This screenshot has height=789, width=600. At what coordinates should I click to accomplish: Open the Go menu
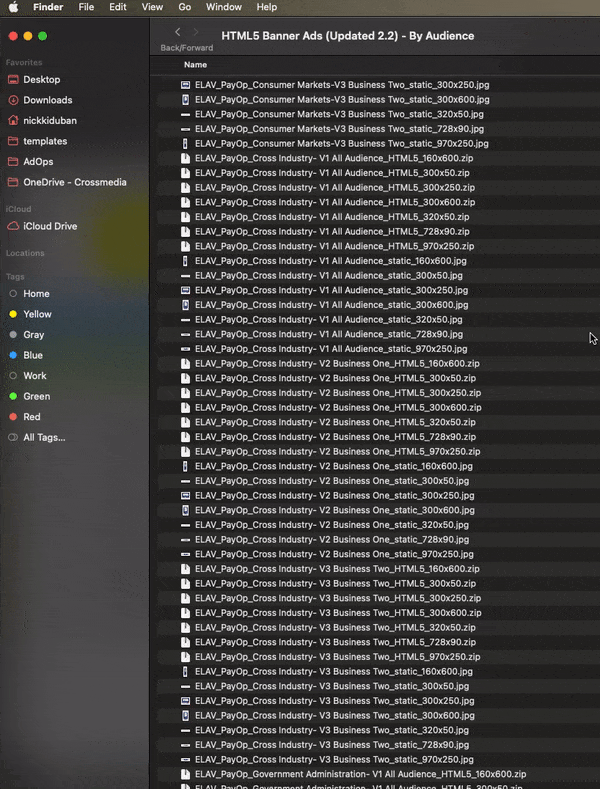click(185, 7)
